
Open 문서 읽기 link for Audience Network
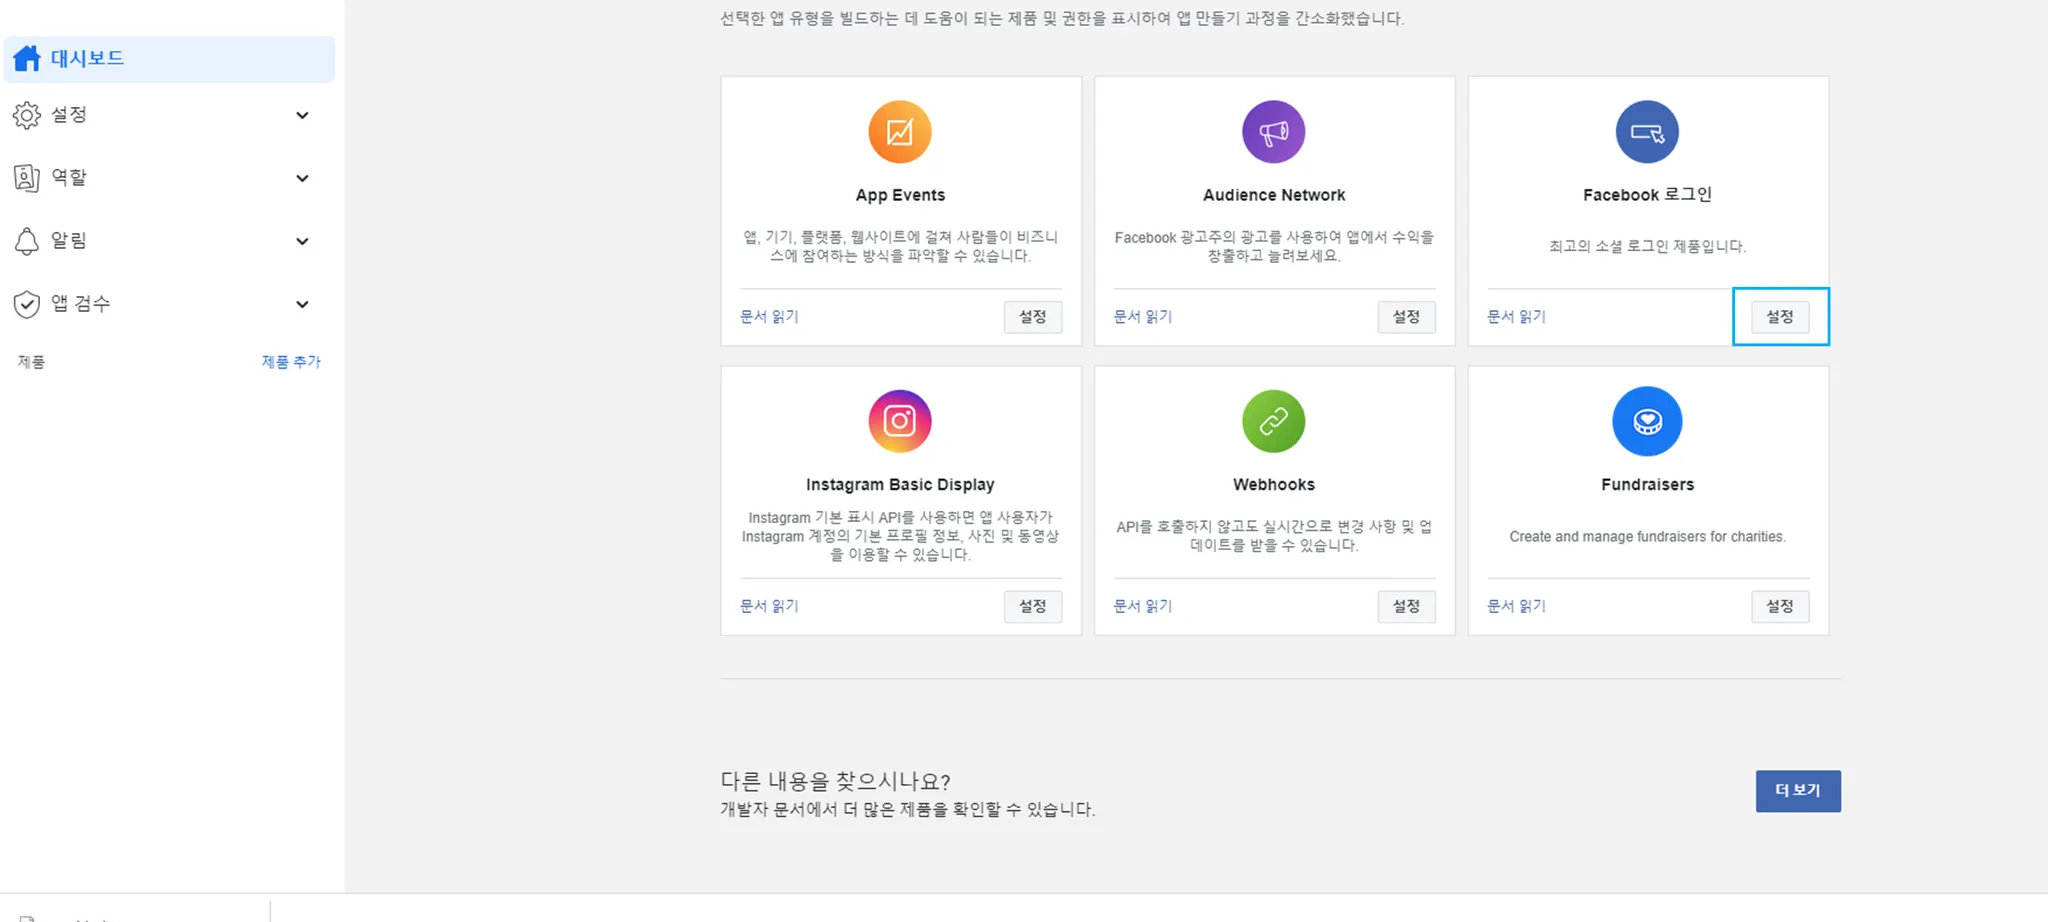[x=1143, y=317]
